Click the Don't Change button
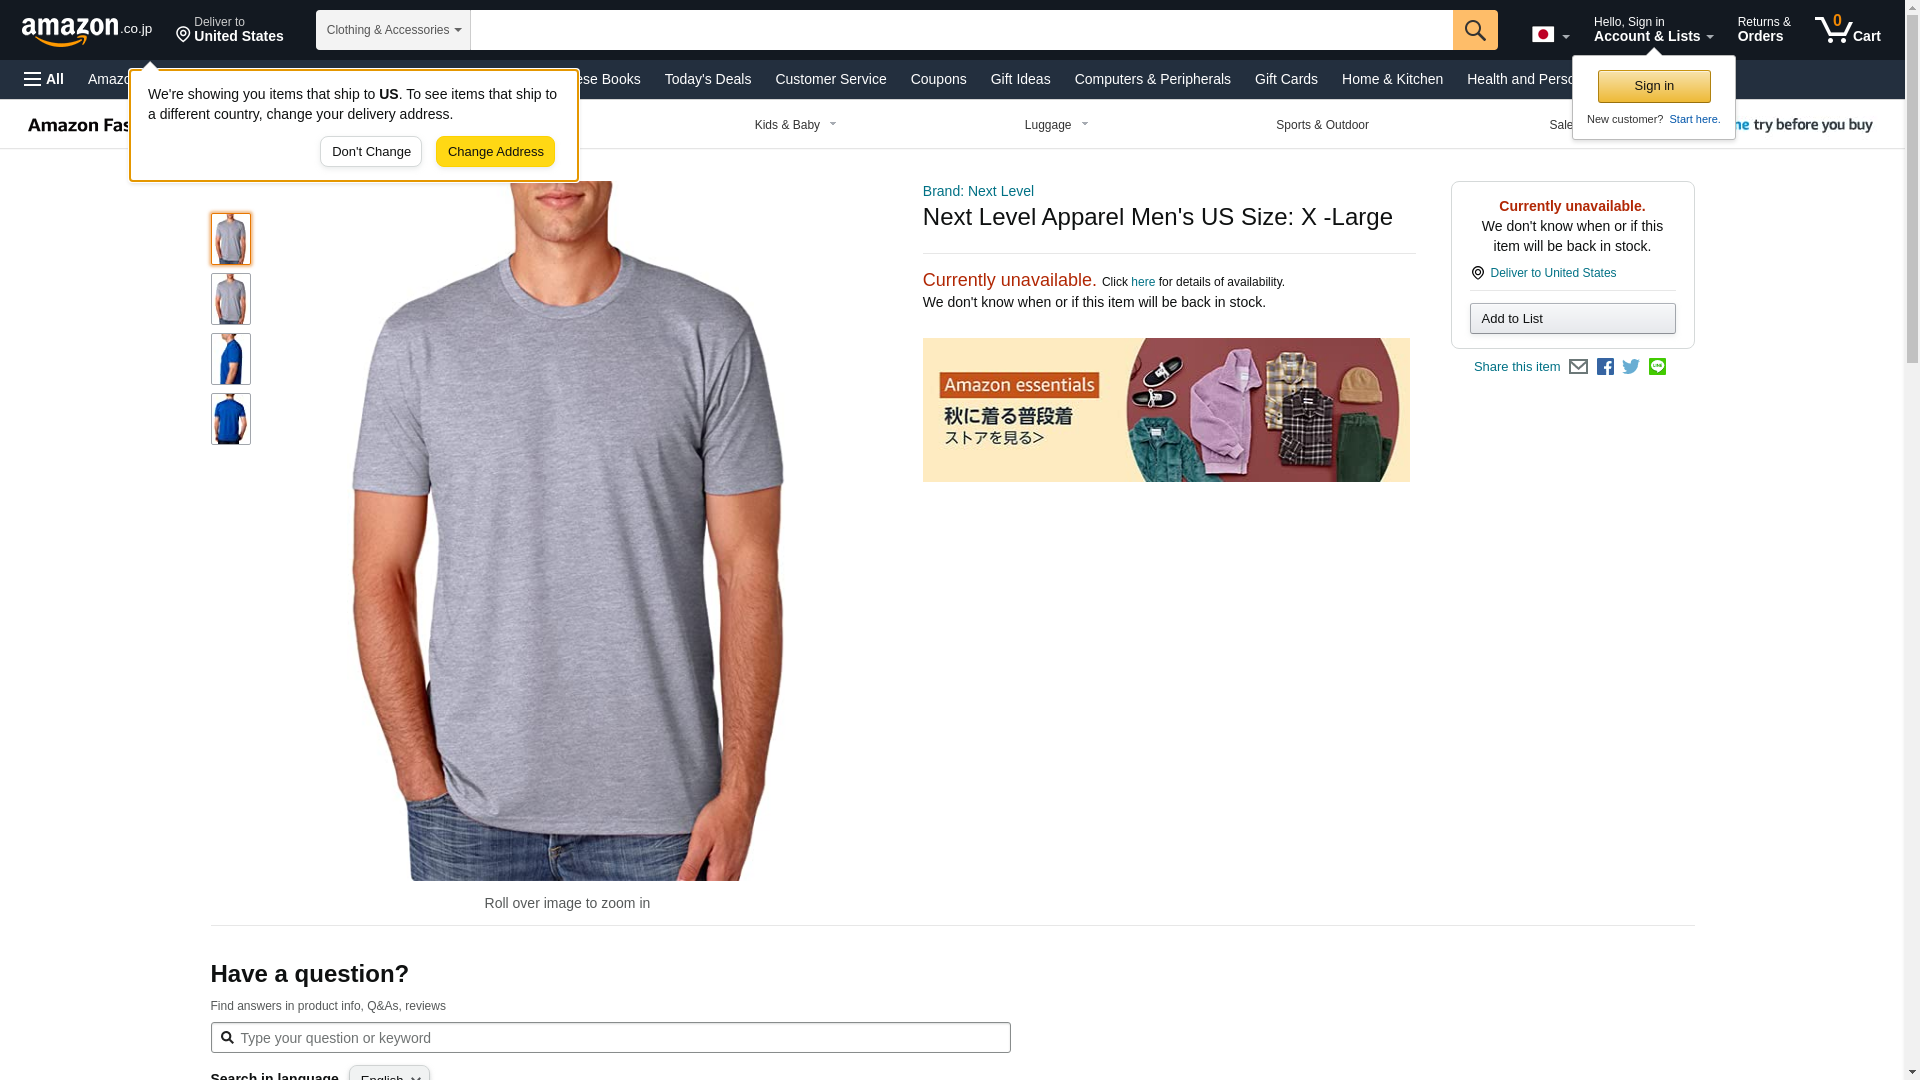Image resolution: width=1920 pixels, height=1080 pixels. (371, 152)
